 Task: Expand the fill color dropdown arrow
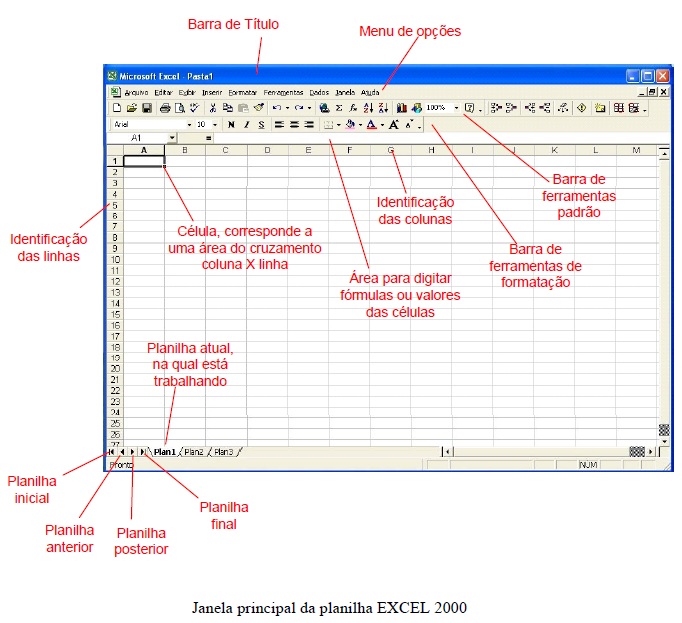pos(361,125)
